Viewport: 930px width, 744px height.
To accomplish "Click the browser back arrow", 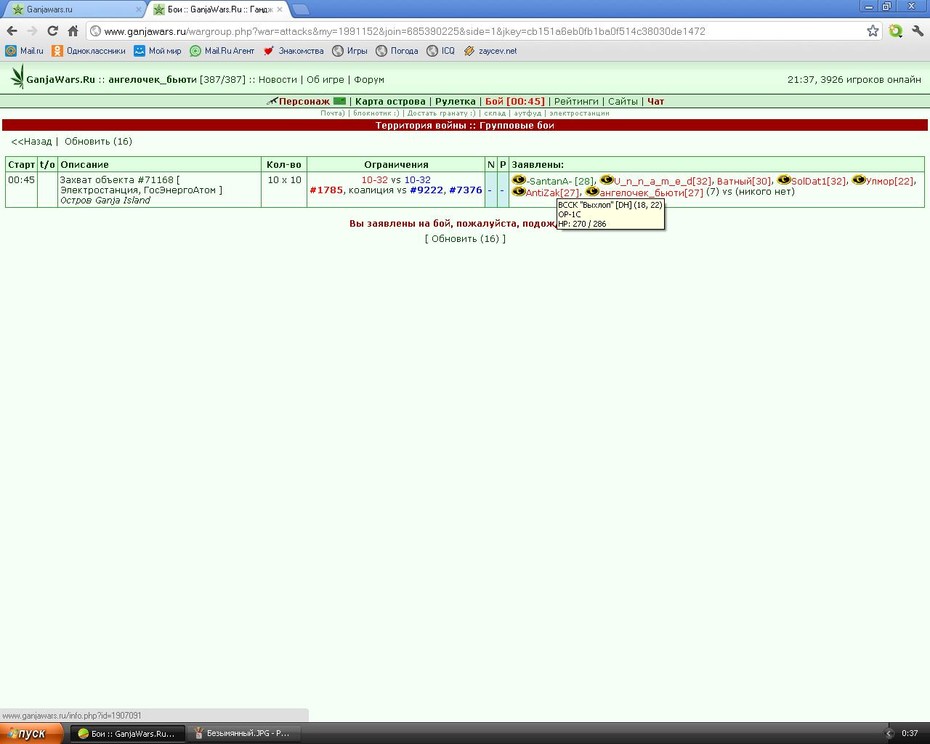I will click(12, 31).
